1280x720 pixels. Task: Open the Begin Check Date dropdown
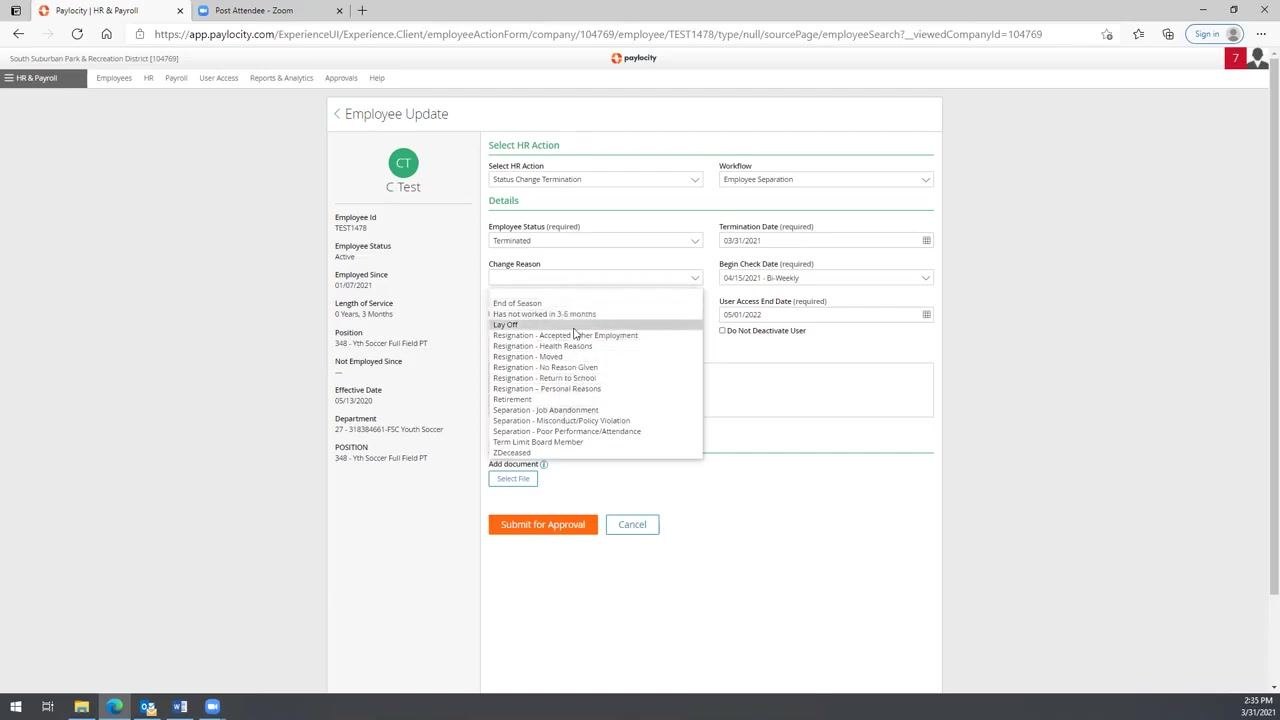[x=826, y=278]
